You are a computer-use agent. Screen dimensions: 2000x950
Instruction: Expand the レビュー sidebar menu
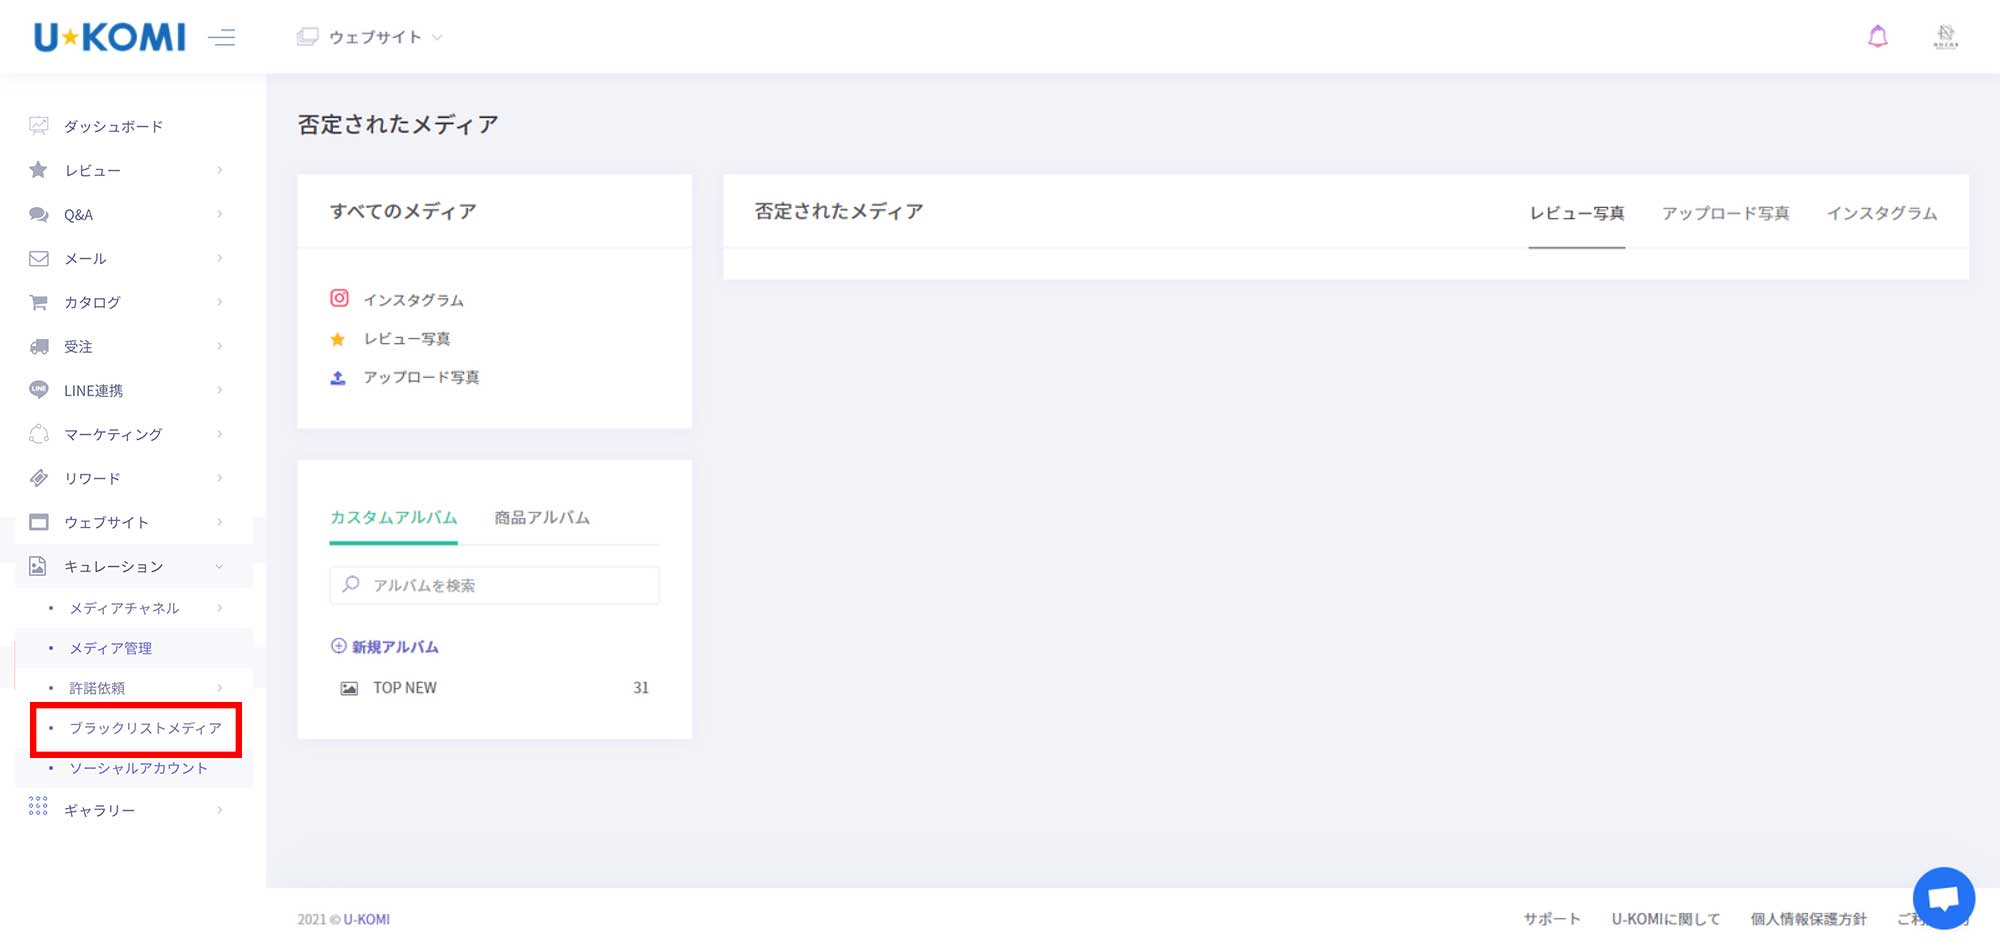point(125,170)
